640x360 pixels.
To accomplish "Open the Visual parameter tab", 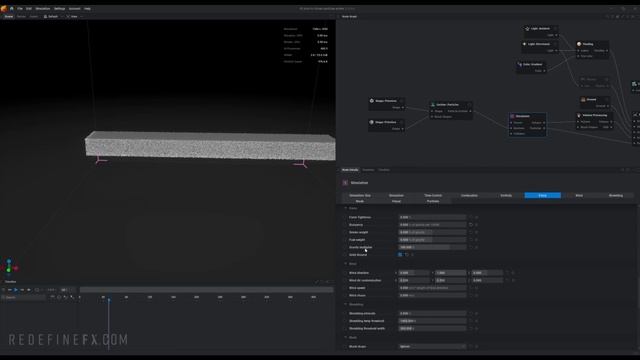I will 396,201.
